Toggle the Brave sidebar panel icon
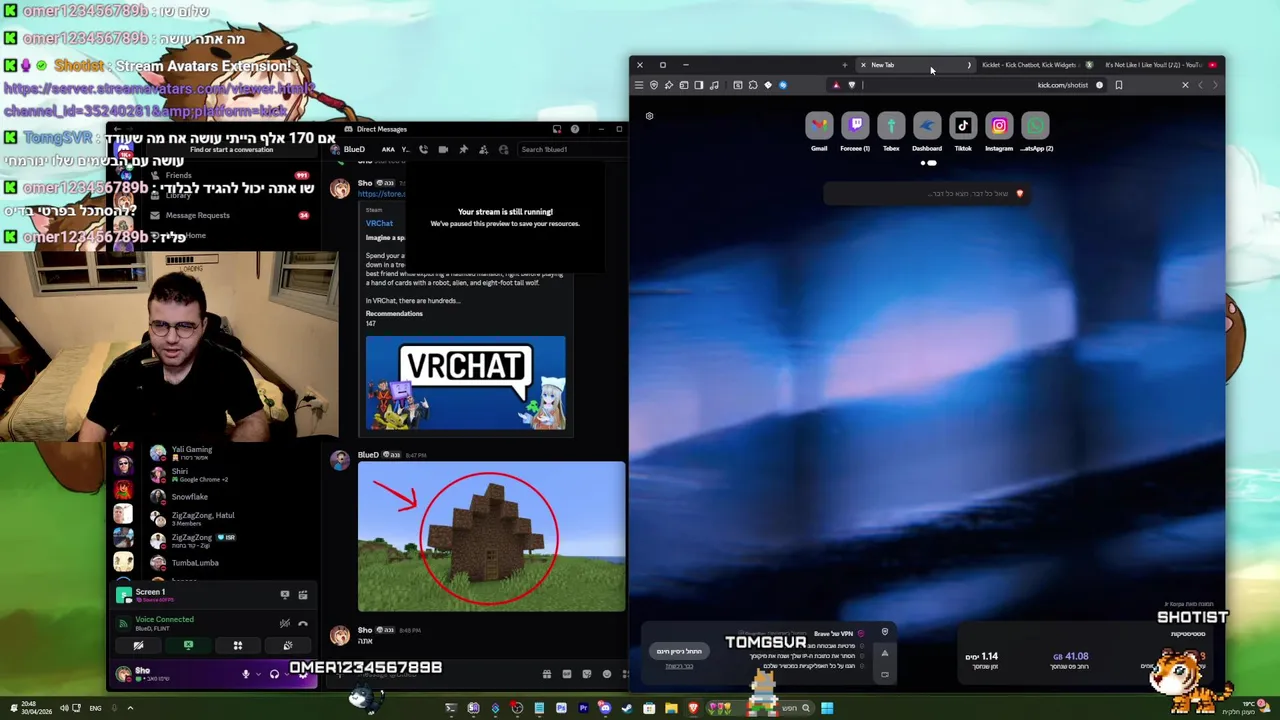Viewport: 1280px width, 720px height. 699,85
